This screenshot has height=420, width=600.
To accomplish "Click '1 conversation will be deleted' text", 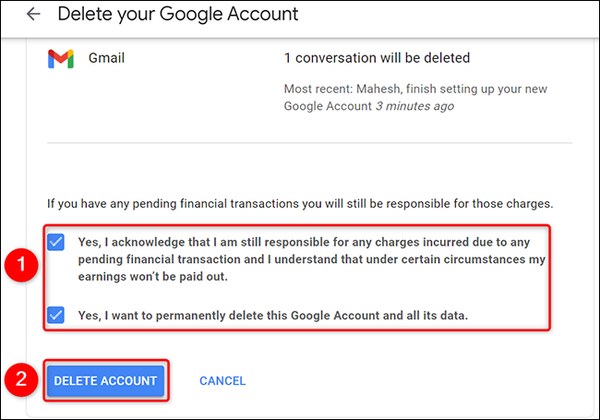I will [377, 58].
